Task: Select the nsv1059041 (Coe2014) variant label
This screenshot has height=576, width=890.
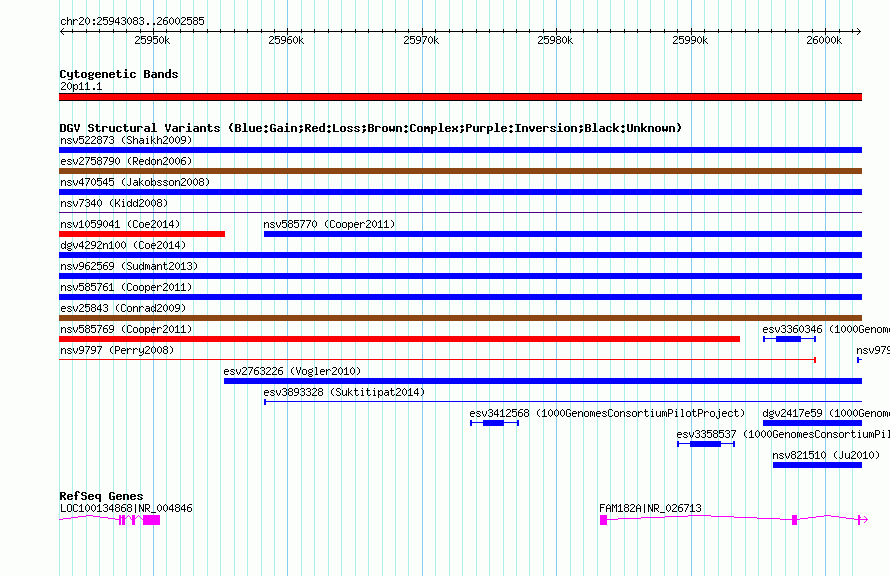Action: (x=120, y=224)
